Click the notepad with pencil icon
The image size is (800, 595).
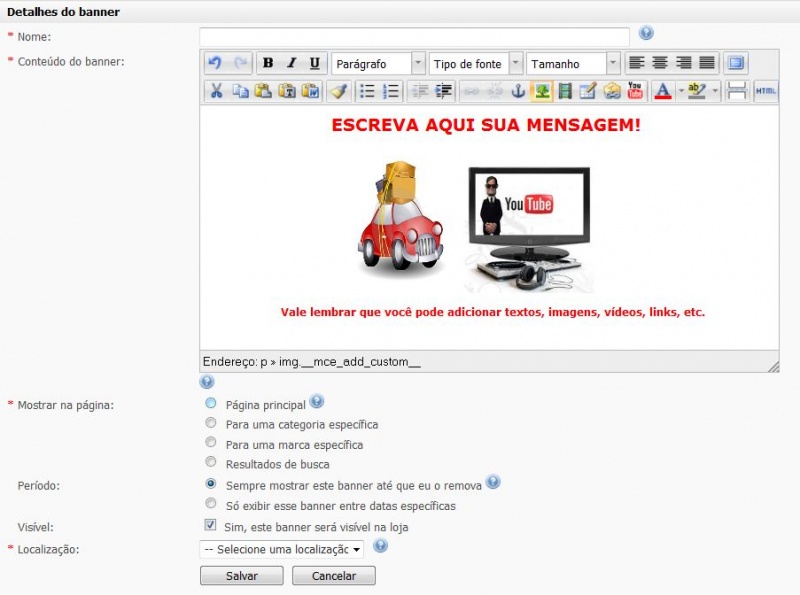click(x=588, y=91)
